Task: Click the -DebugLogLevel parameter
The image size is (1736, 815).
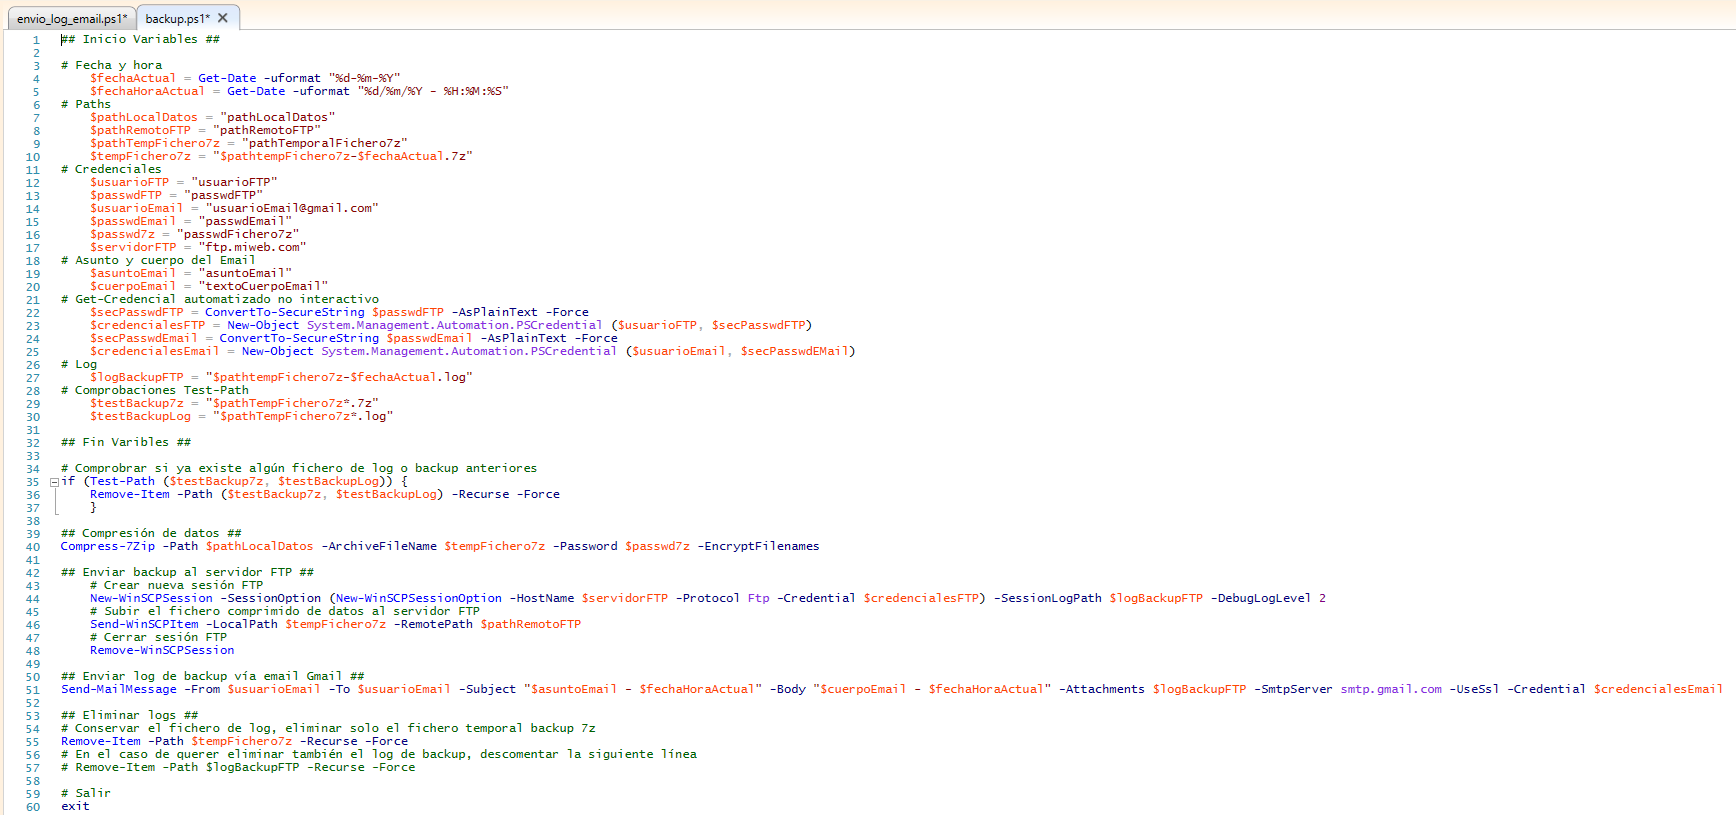Action: point(1261,599)
